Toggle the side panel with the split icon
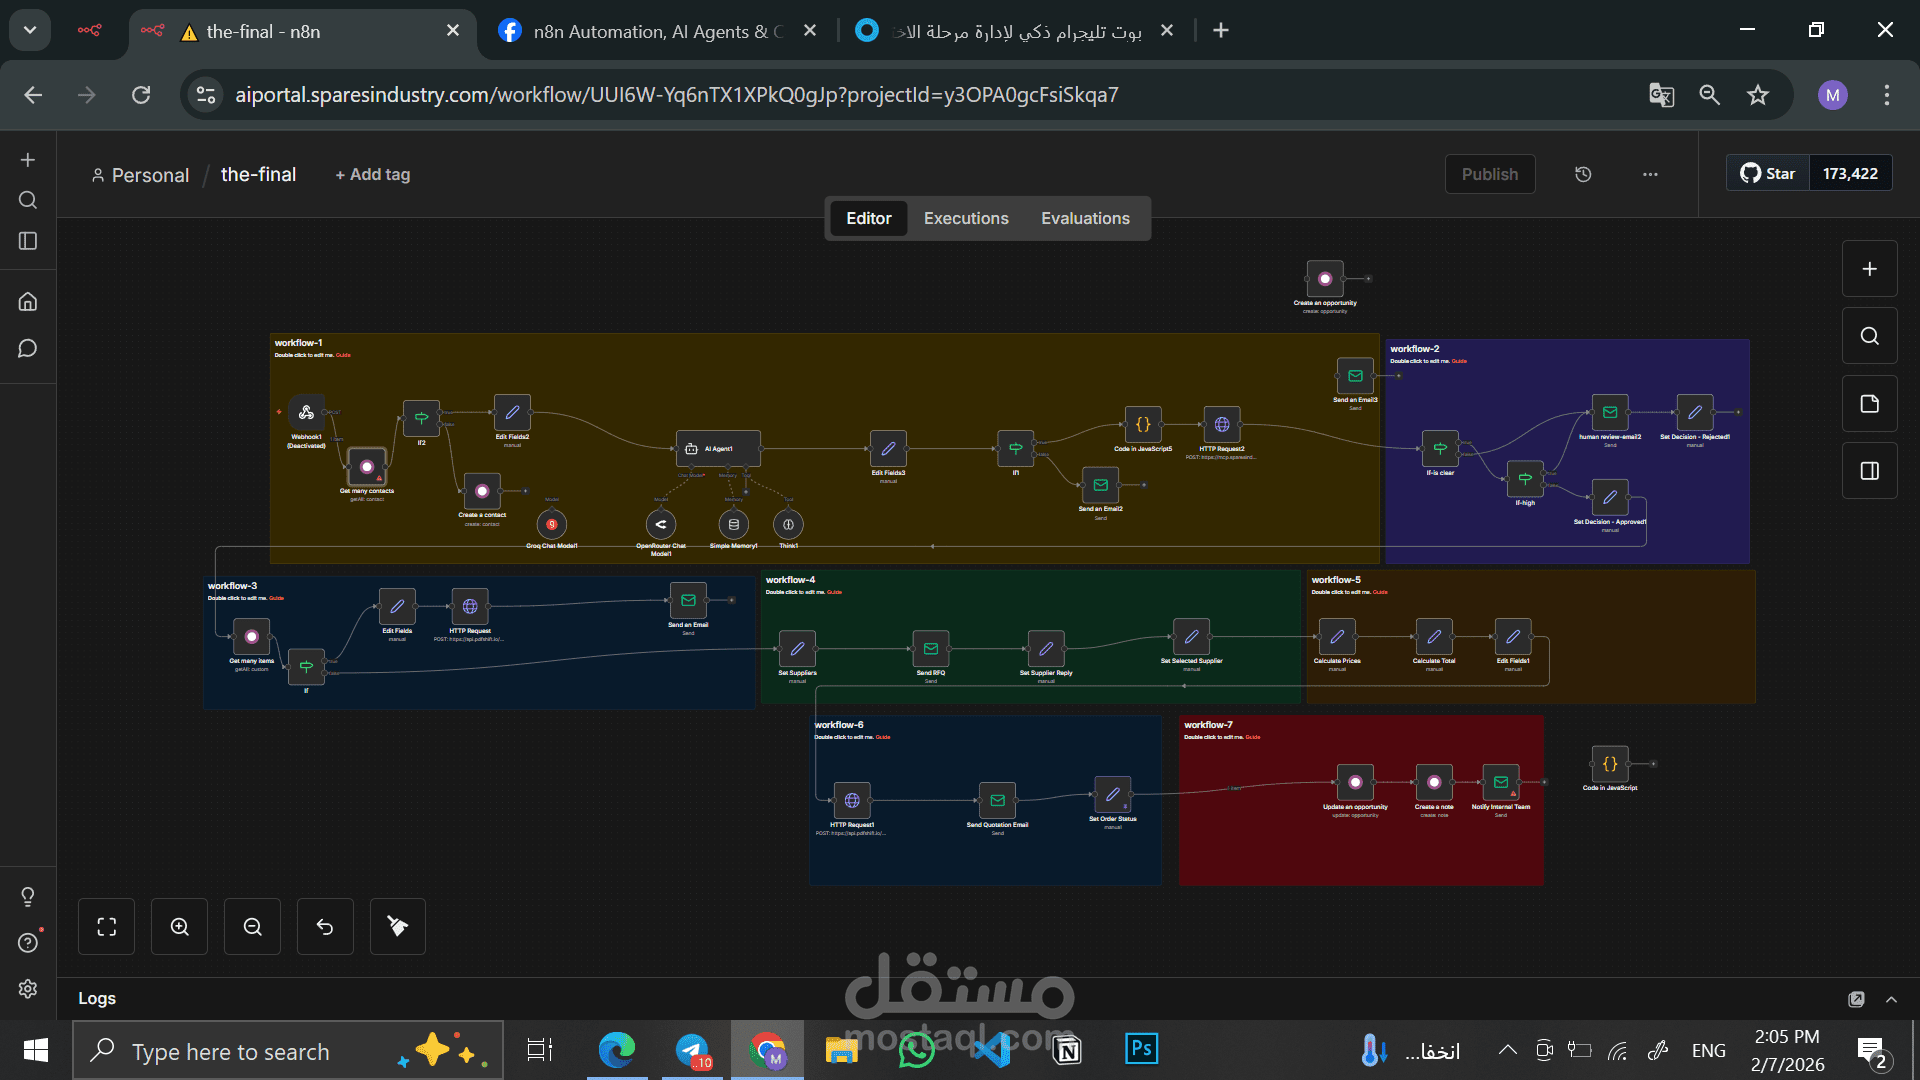 (x=1869, y=470)
